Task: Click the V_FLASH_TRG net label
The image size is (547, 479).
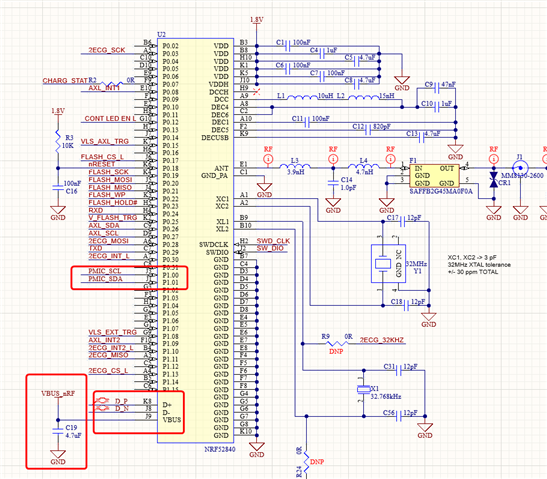Action: pyautogui.click(x=113, y=217)
